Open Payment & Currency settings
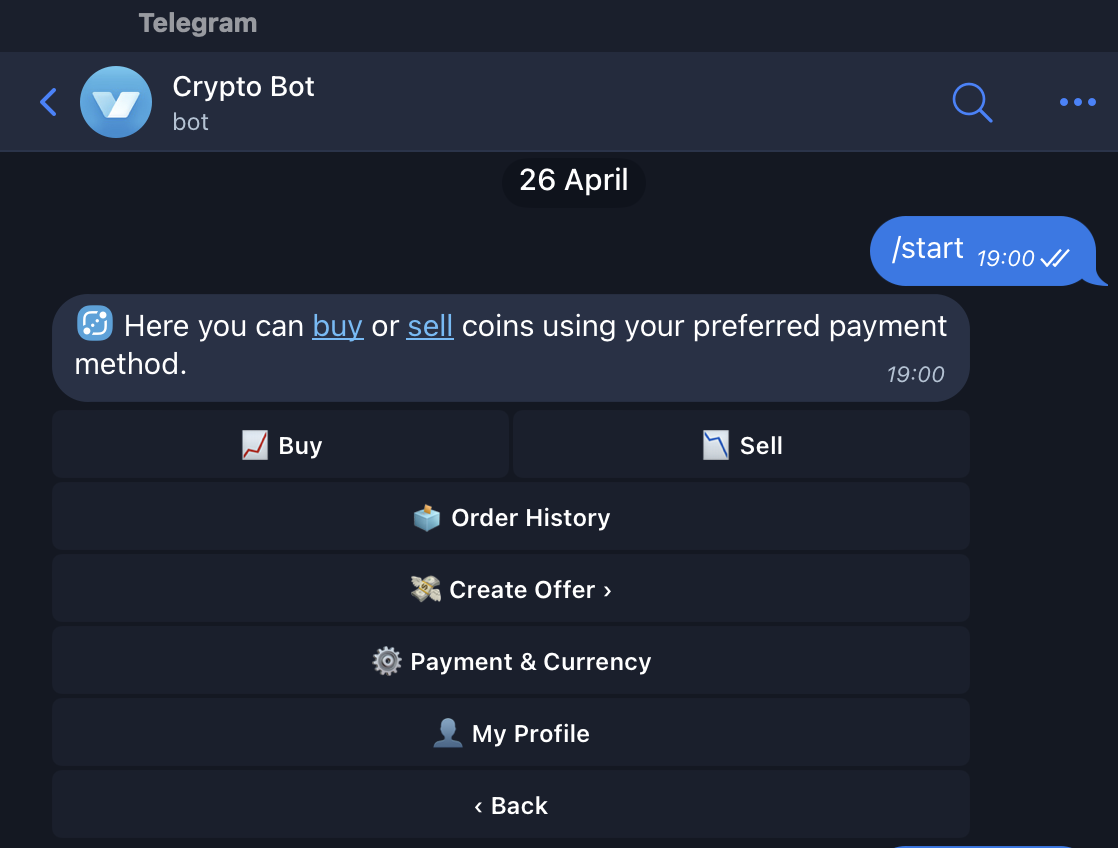Screen dimensions: 1118x848 point(530,662)
